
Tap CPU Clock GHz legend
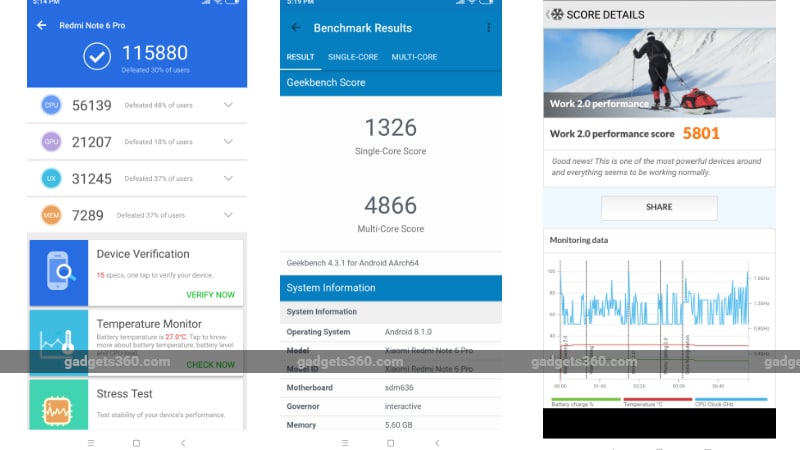coord(731,402)
